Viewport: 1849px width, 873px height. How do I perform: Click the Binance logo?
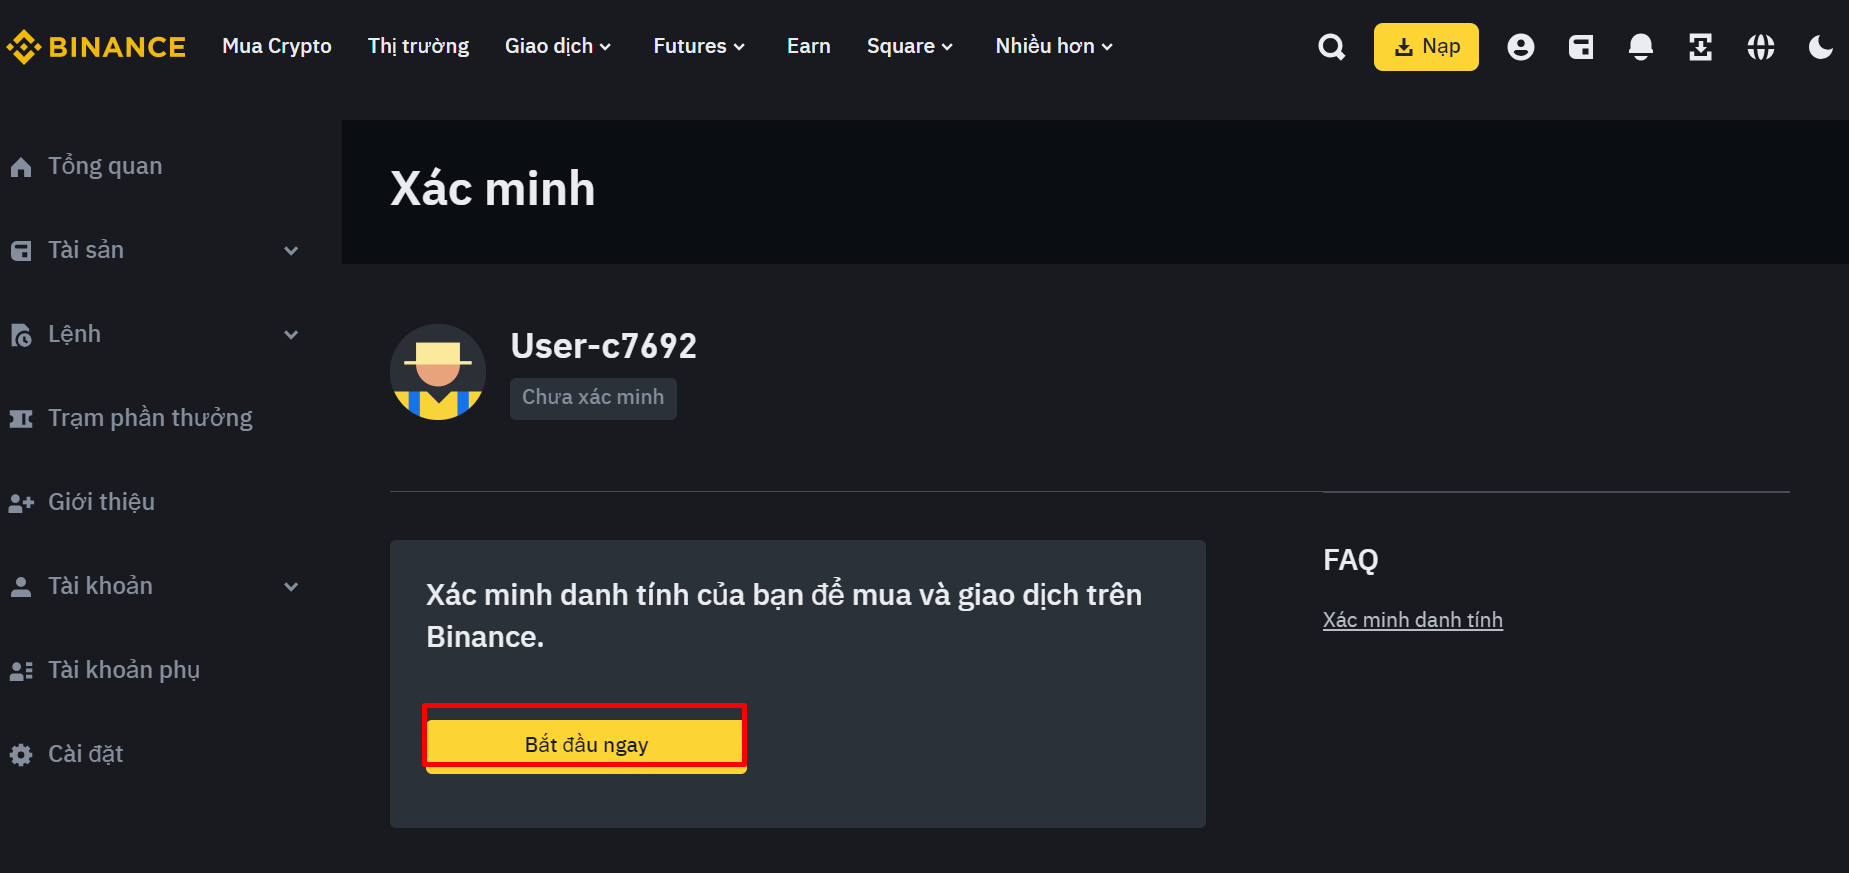click(x=97, y=47)
